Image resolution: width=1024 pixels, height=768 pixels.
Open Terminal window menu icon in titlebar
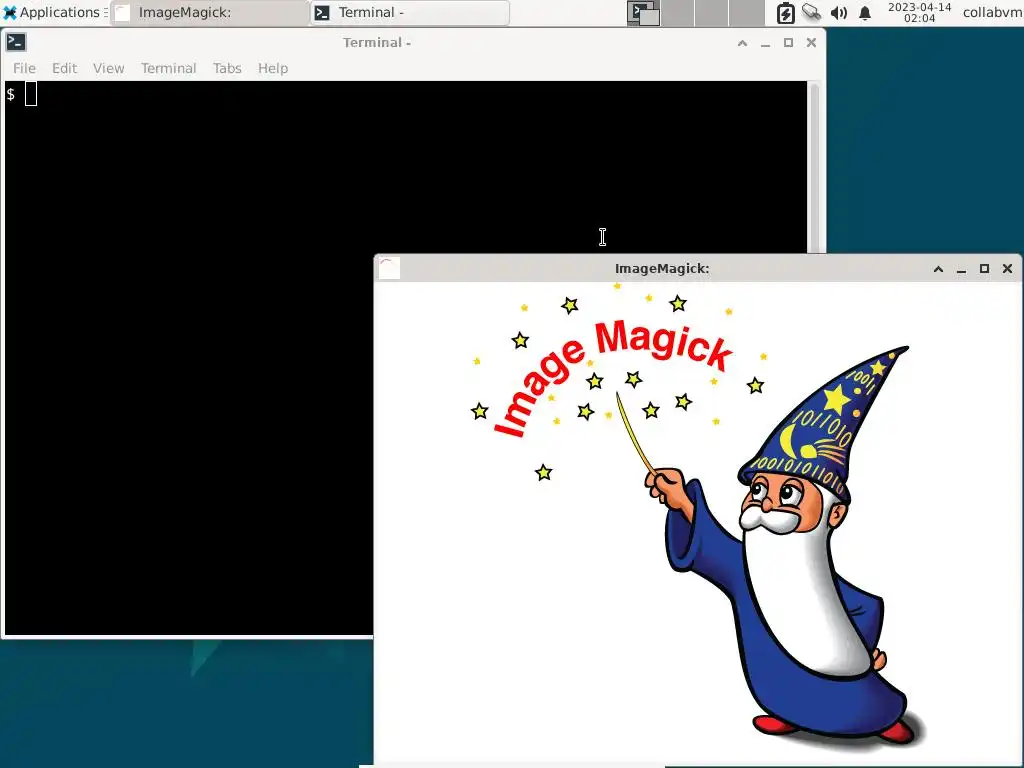[x=16, y=42]
